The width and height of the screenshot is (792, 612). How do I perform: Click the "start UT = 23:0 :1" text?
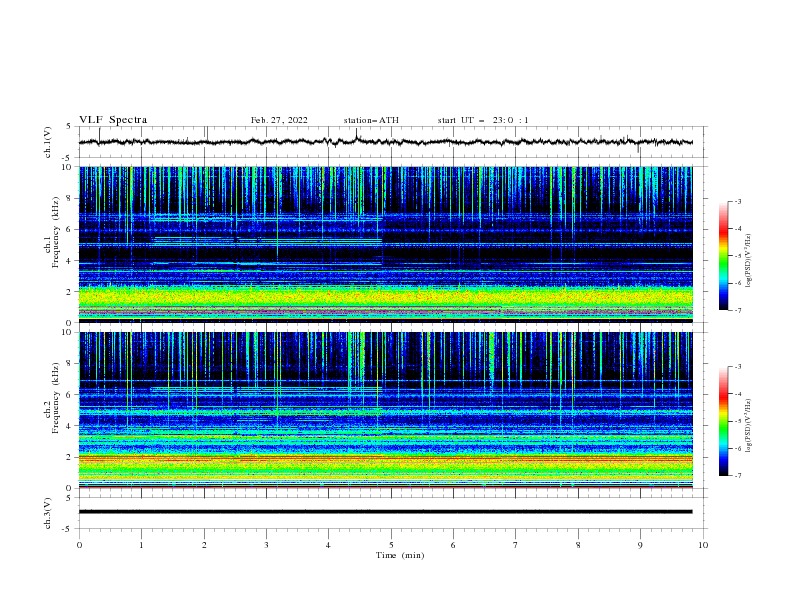483,120
